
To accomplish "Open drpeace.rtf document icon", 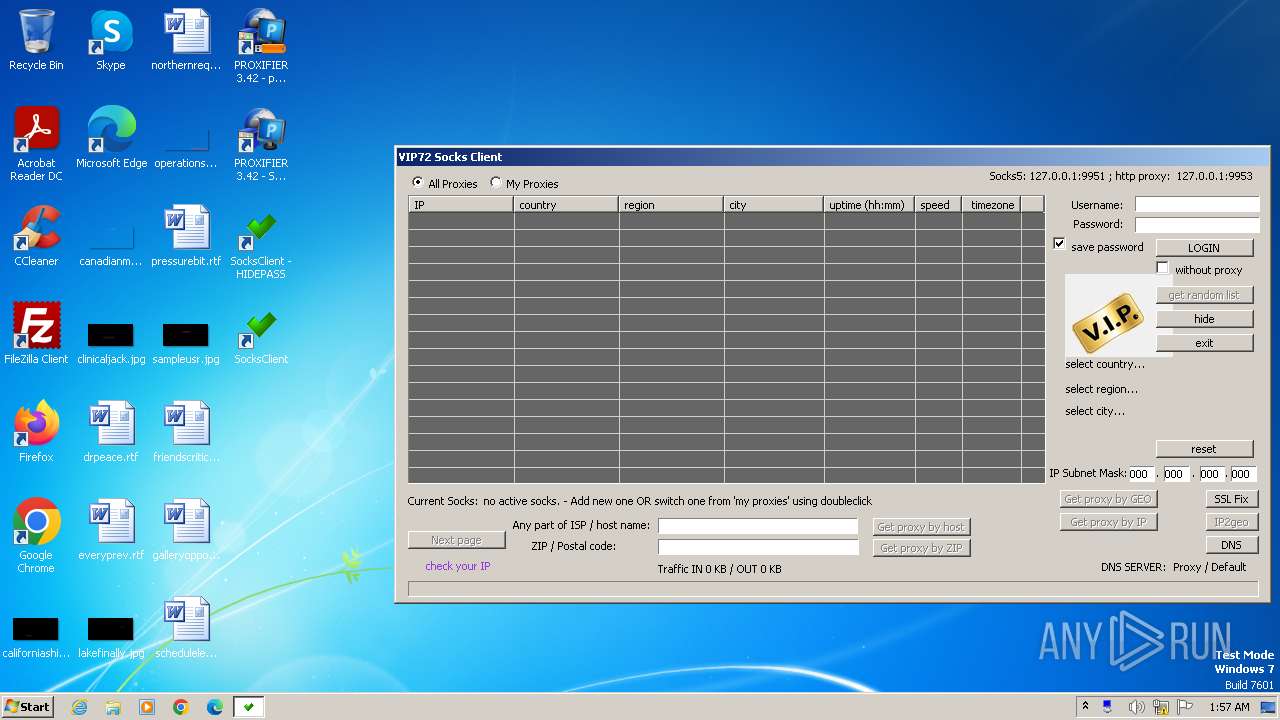I will click(111, 432).
